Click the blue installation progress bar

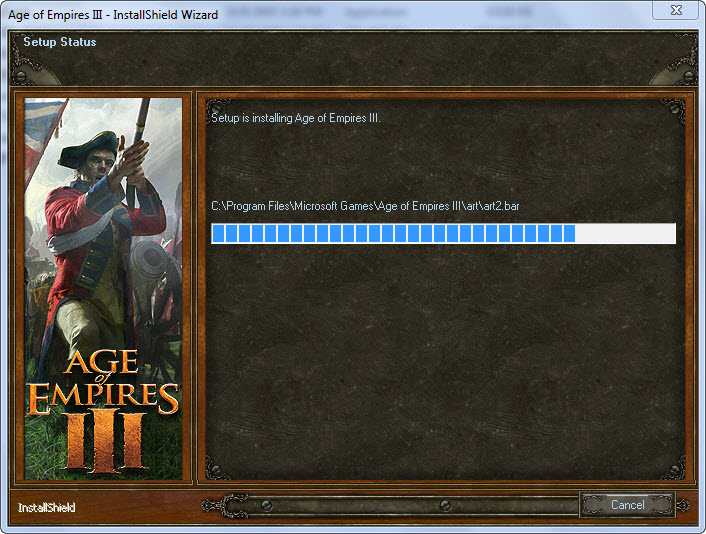pyautogui.click(x=444, y=234)
